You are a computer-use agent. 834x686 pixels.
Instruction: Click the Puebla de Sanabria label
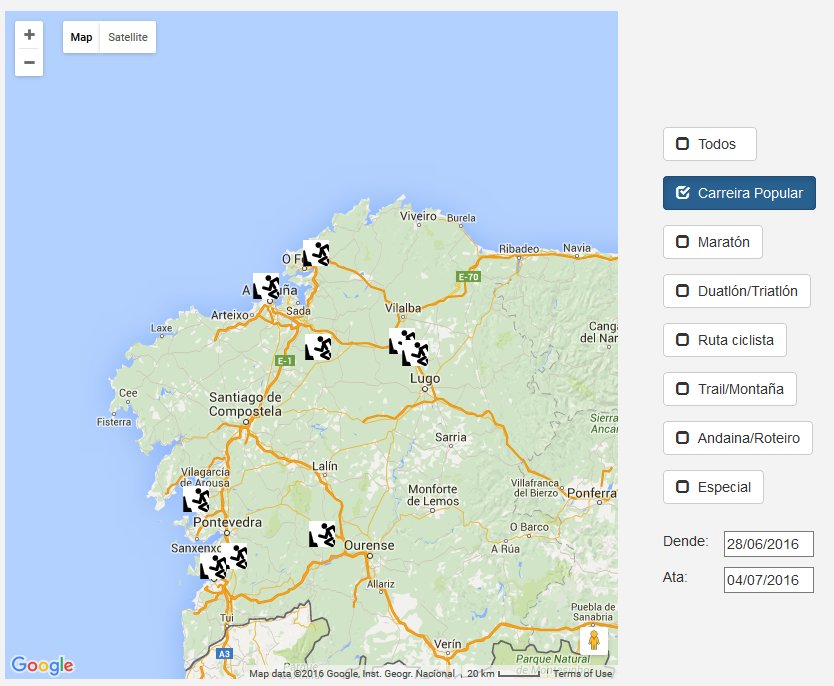[x=593, y=612]
